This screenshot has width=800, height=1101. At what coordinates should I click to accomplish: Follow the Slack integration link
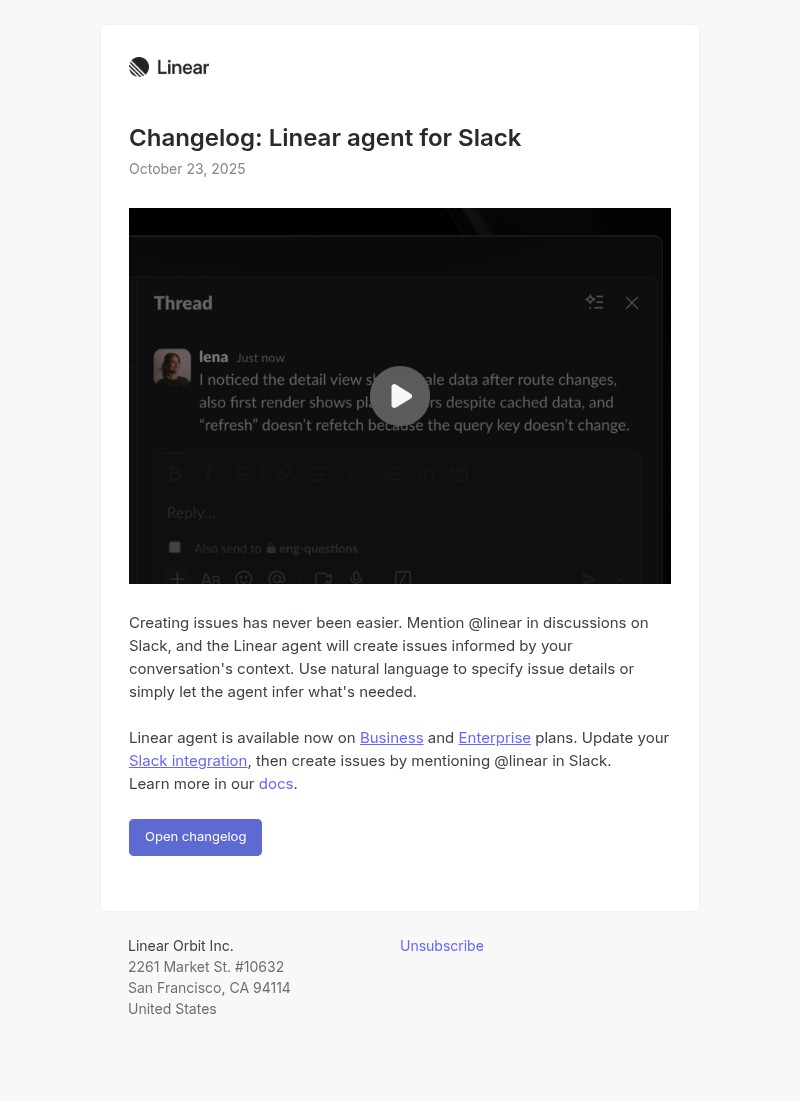pos(188,760)
